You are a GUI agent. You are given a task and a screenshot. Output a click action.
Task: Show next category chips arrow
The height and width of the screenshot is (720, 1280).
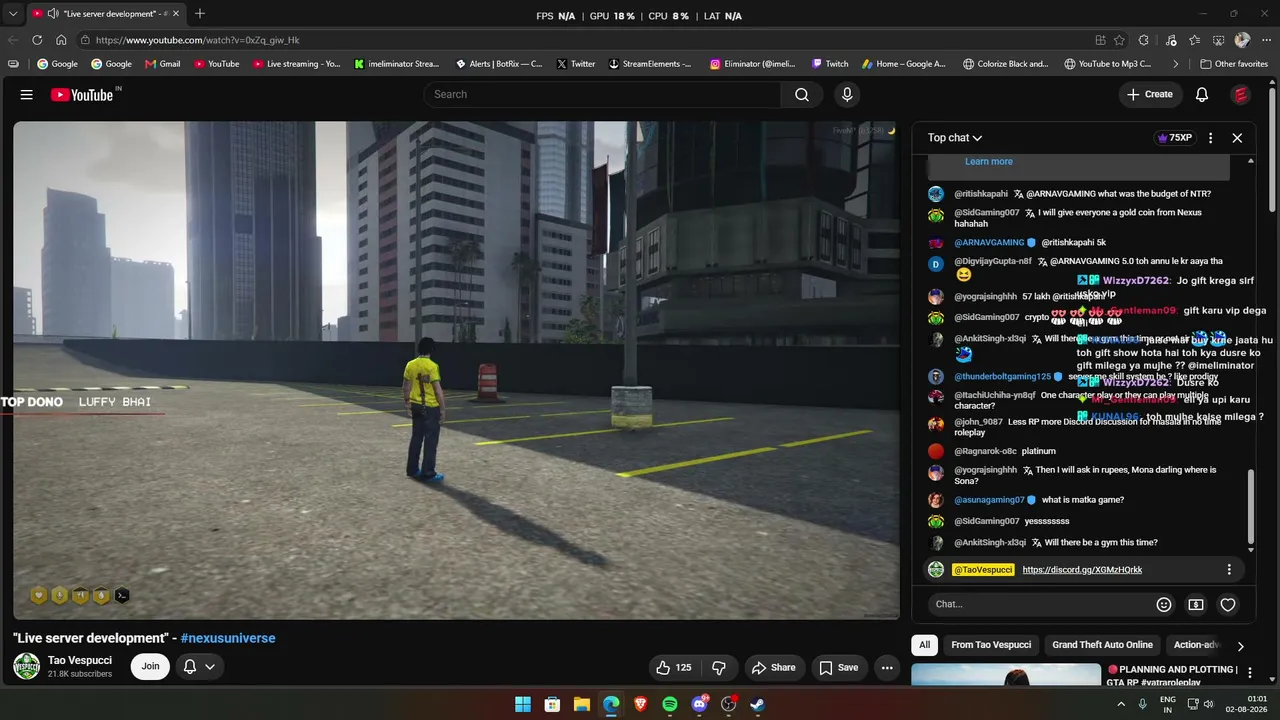click(x=1240, y=646)
